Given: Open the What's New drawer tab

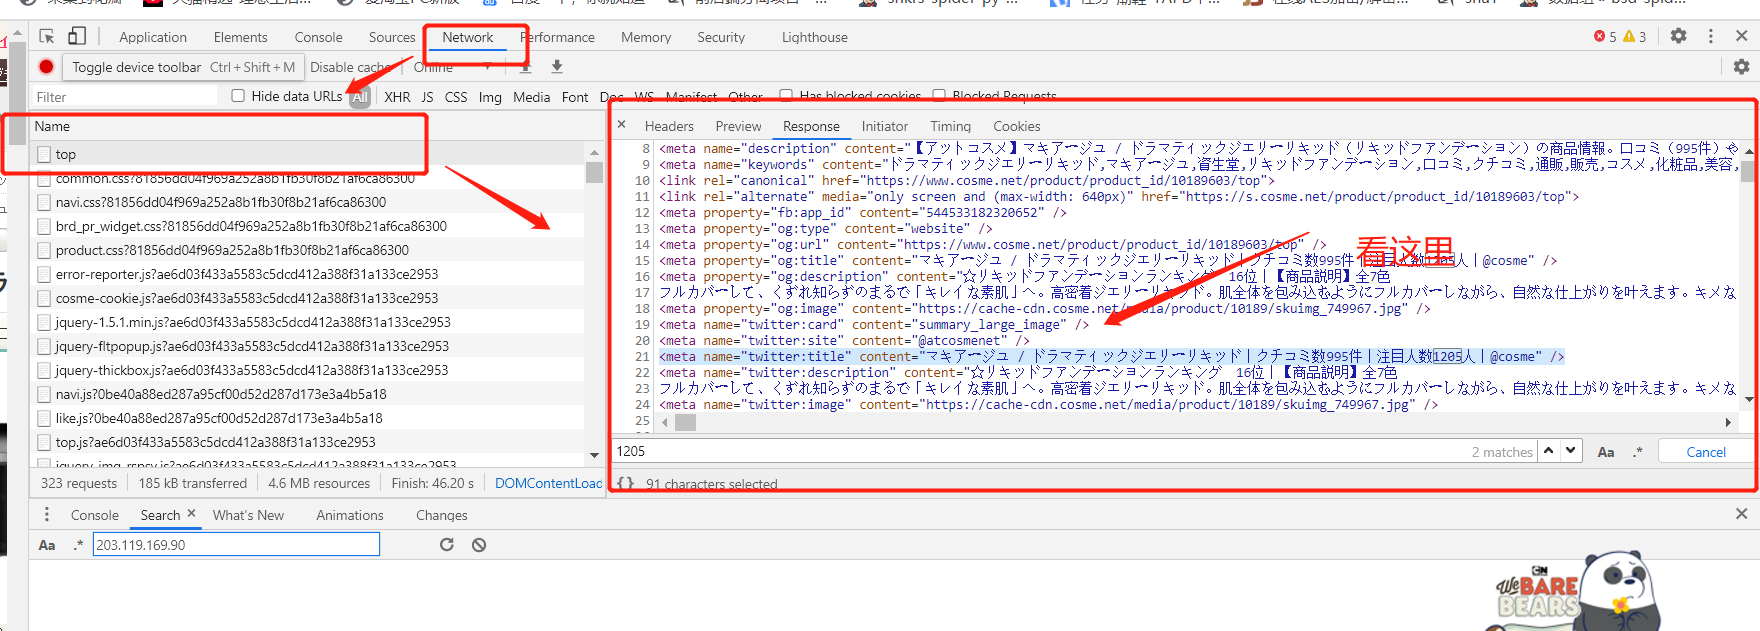Looking at the screenshot, I should pos(248,515).
